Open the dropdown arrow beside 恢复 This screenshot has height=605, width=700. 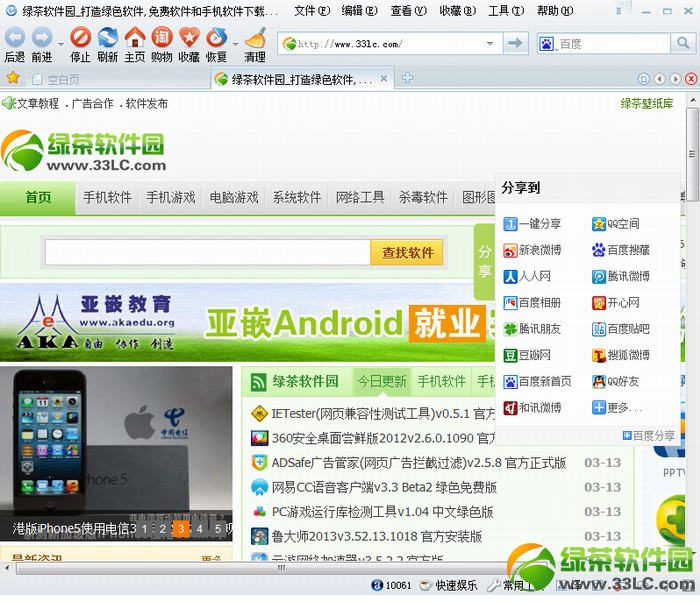236,44
